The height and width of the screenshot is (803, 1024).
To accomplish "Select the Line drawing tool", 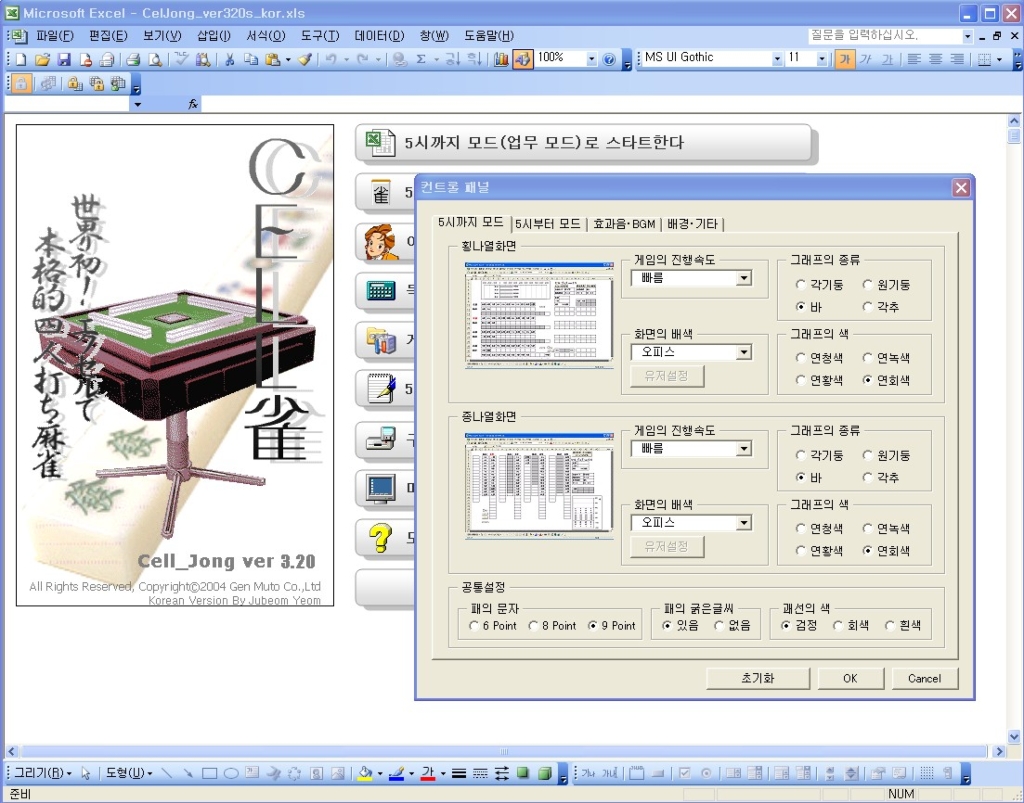I will [x=167, y=774].
